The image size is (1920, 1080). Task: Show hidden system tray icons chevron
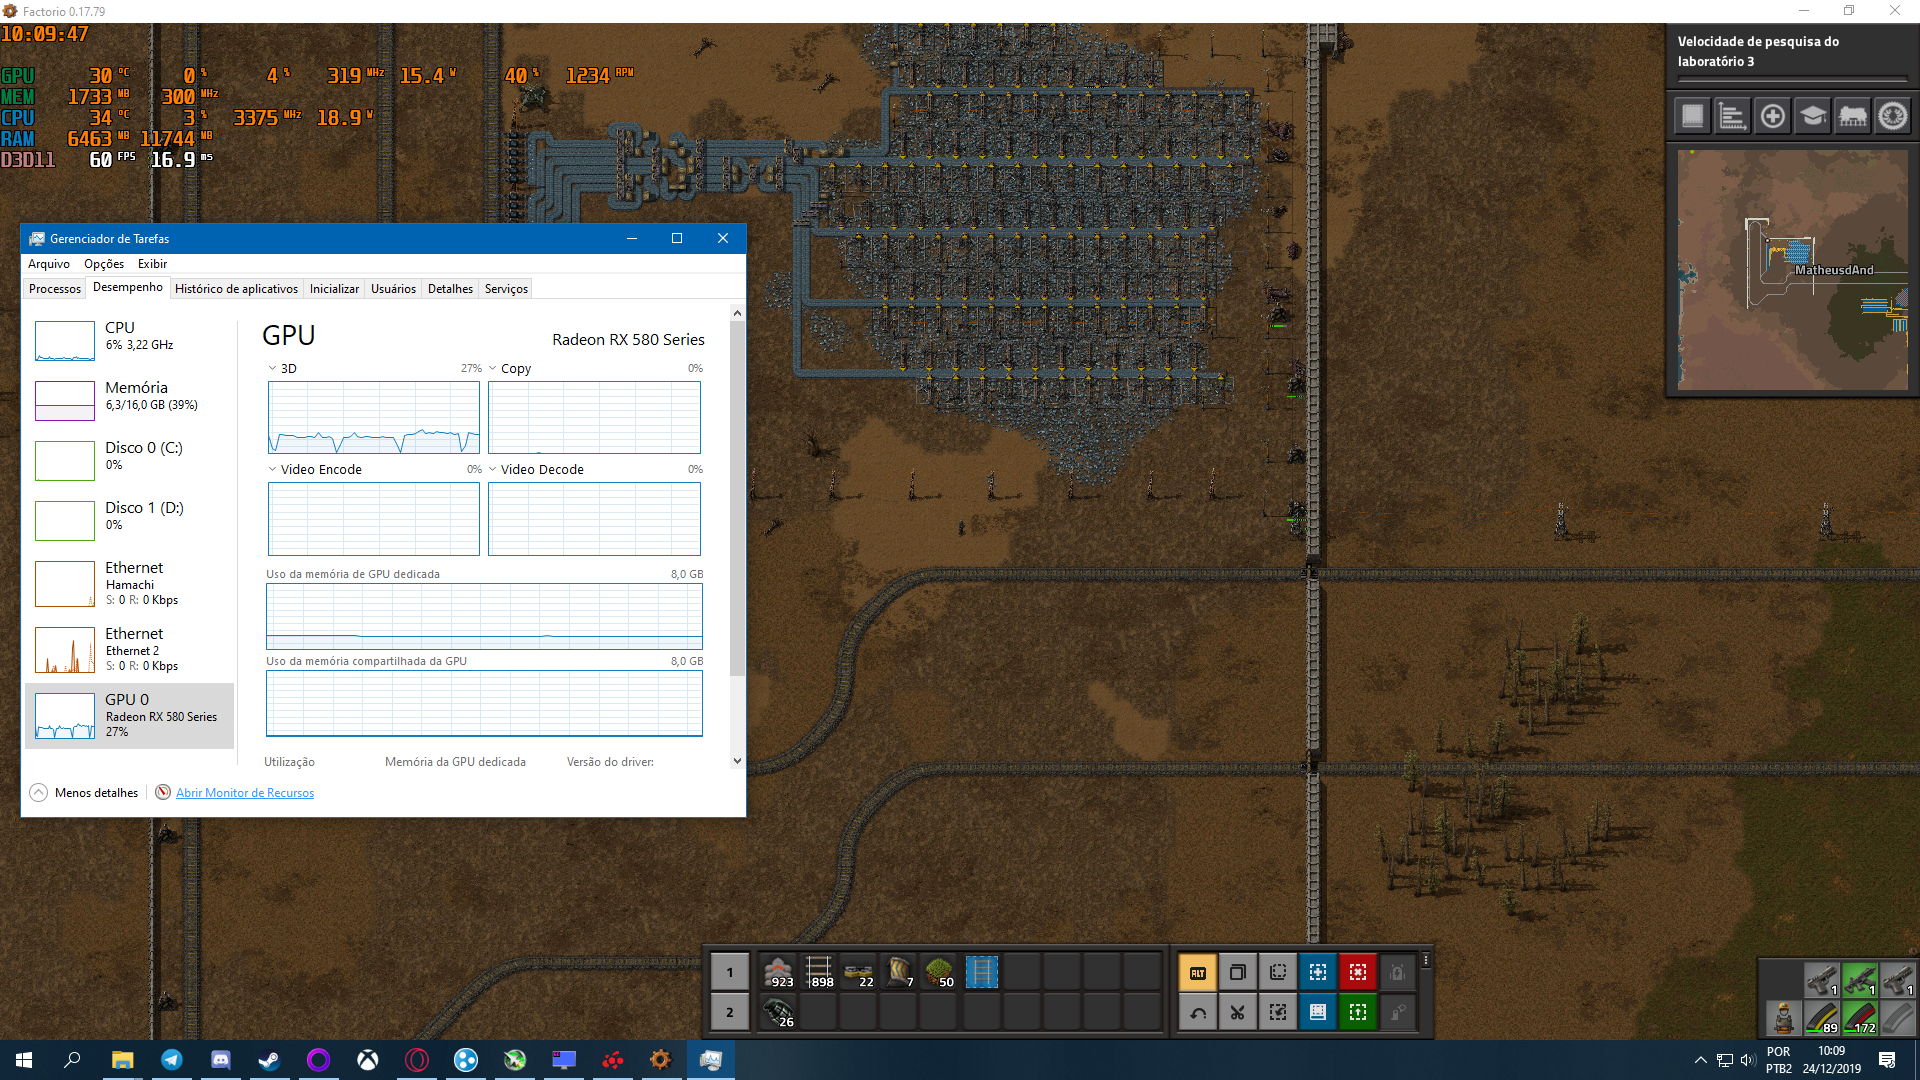(x=1700, y=1060)
